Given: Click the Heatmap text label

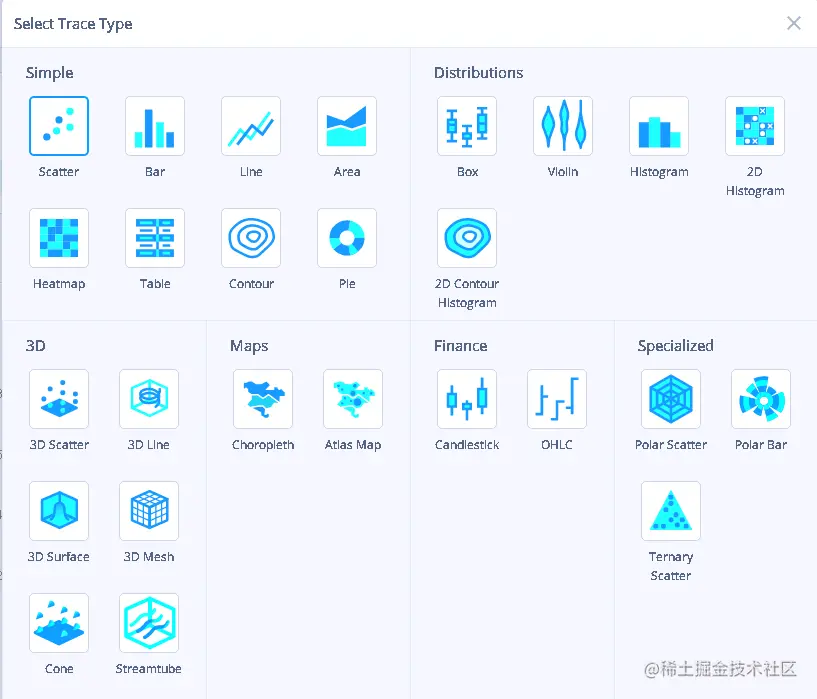Looking at the screenshot, I should point(59,284).
